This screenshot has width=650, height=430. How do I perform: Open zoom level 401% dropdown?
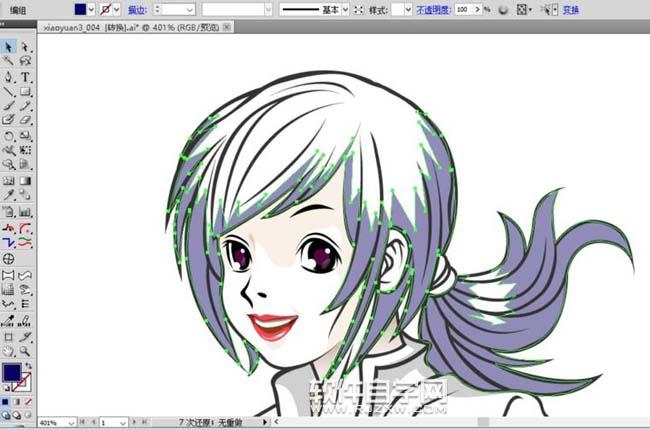71,423
